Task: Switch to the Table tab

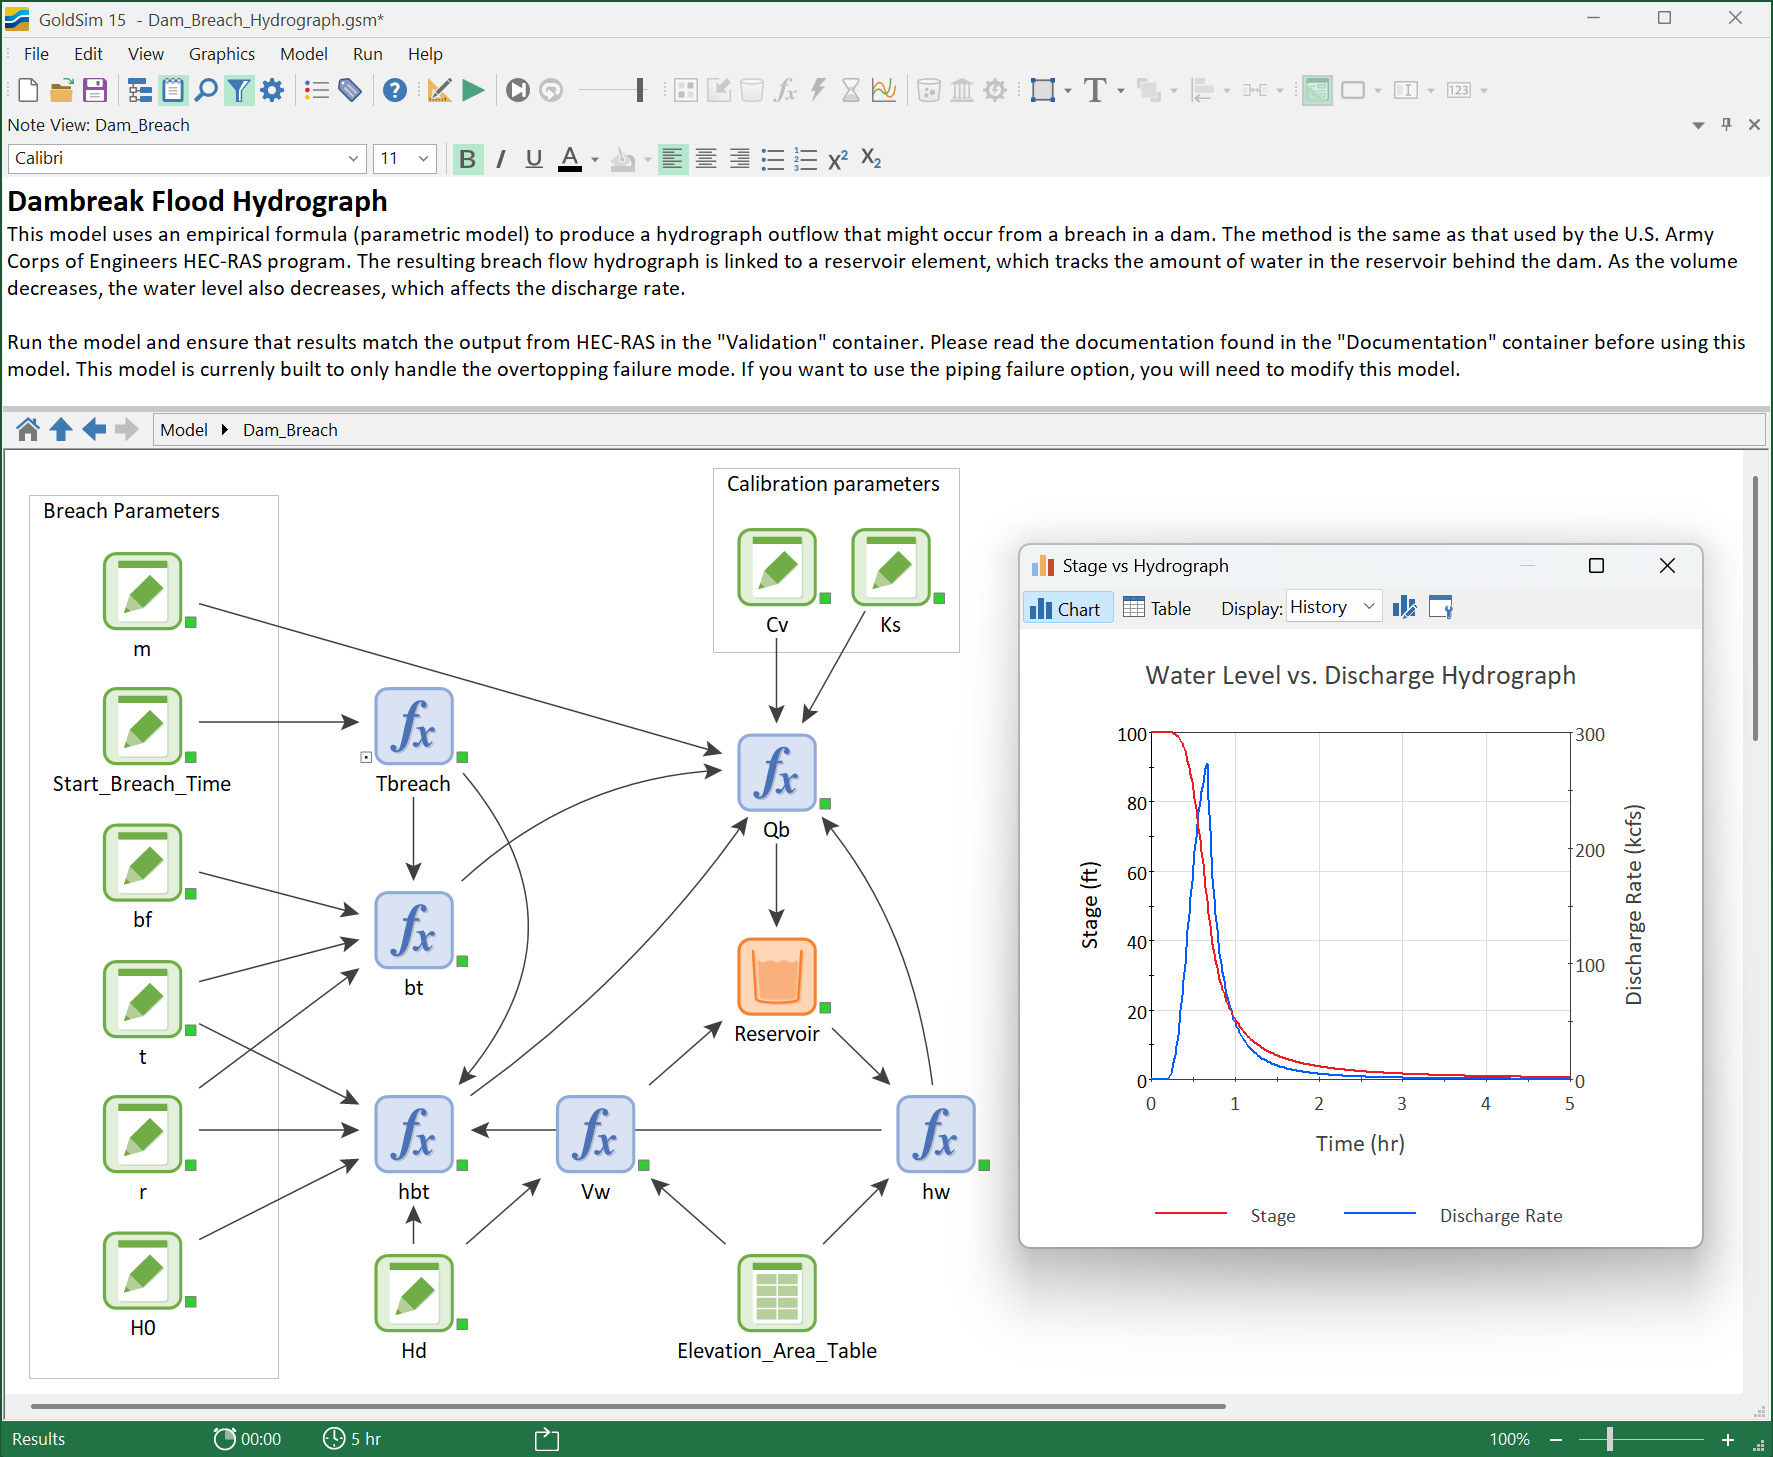Action: pos(1157,608)
